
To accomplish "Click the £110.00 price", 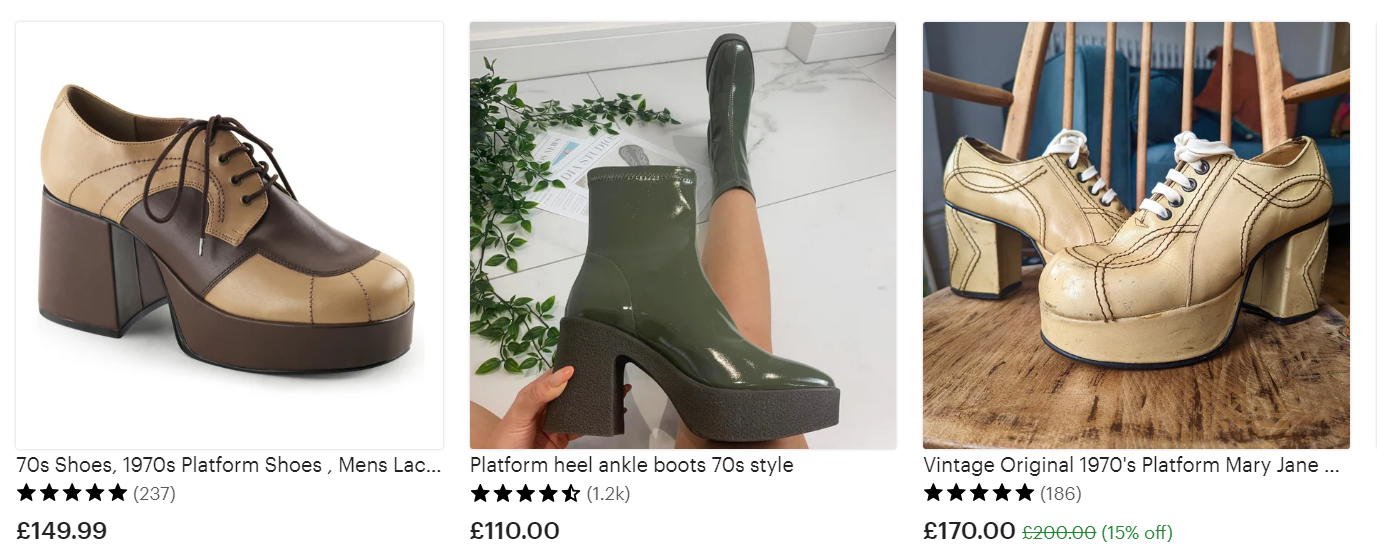I will 515,531.
